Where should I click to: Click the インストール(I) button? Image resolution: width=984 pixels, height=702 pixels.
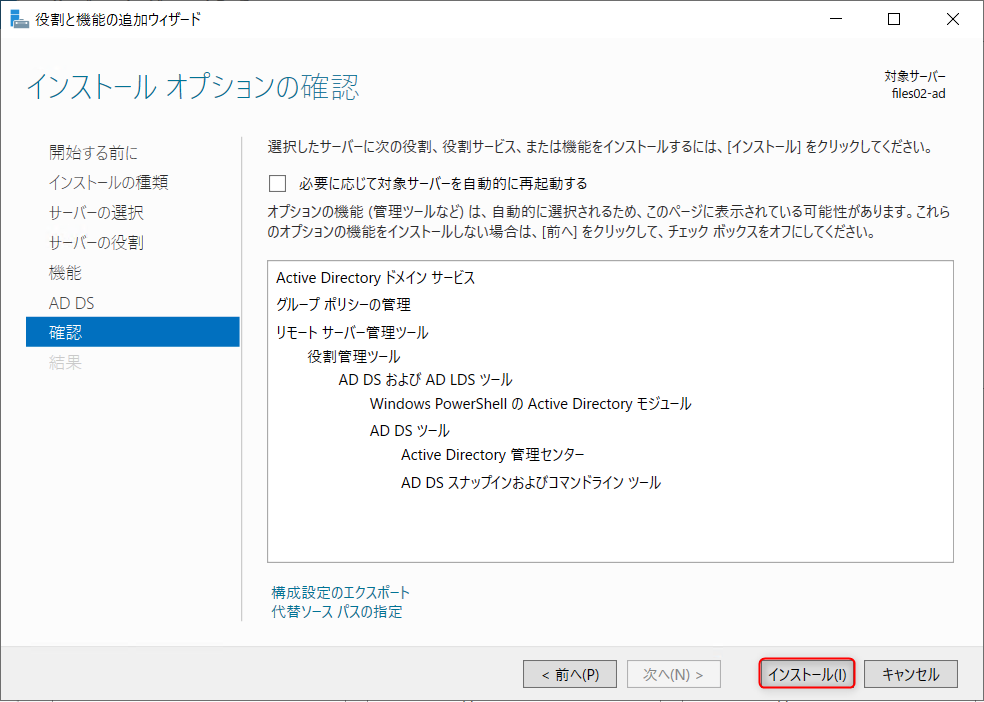(807, 674)
